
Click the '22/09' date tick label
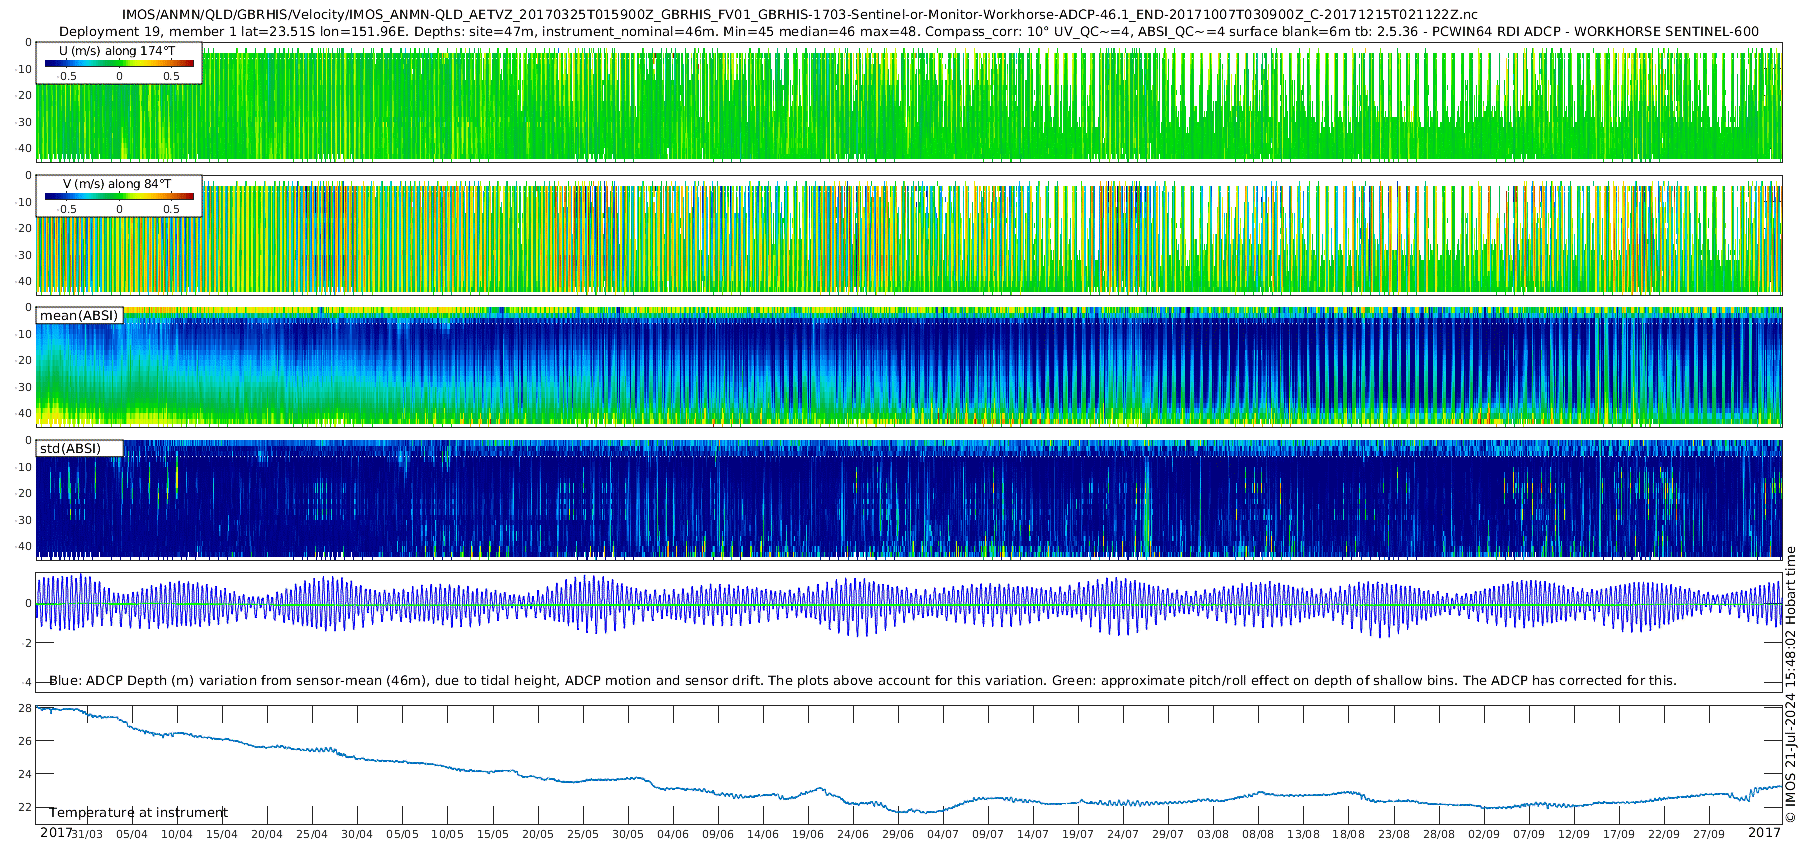click(x=1664, y=834)
